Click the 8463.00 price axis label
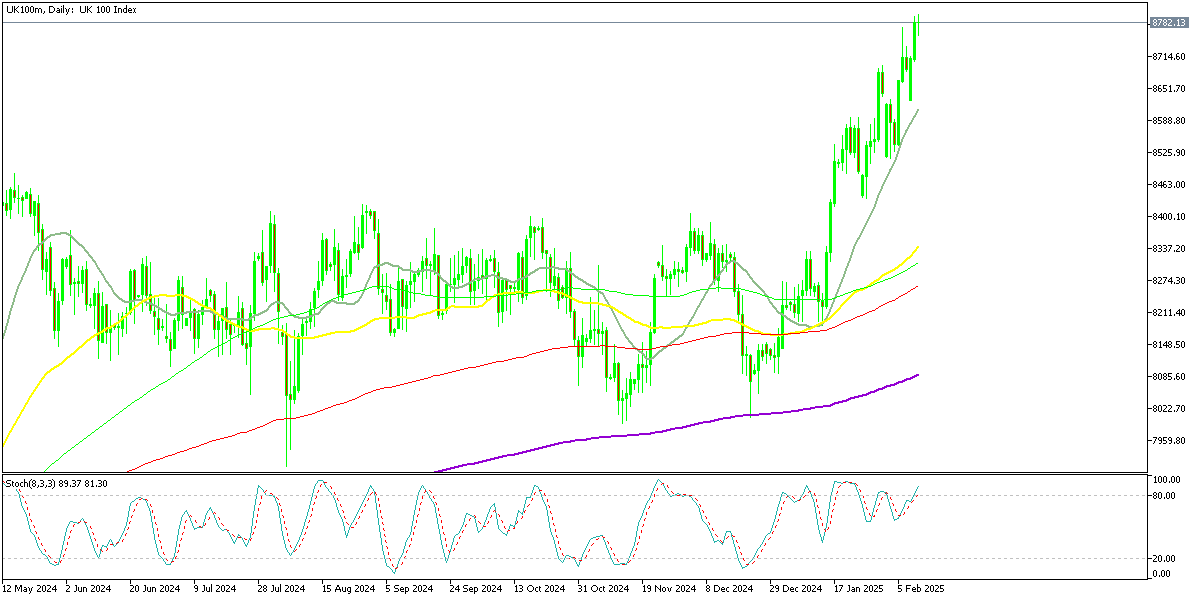The height and width of the screenshot is (600, 1200). pyautogui.click(x=1167, y=185)
